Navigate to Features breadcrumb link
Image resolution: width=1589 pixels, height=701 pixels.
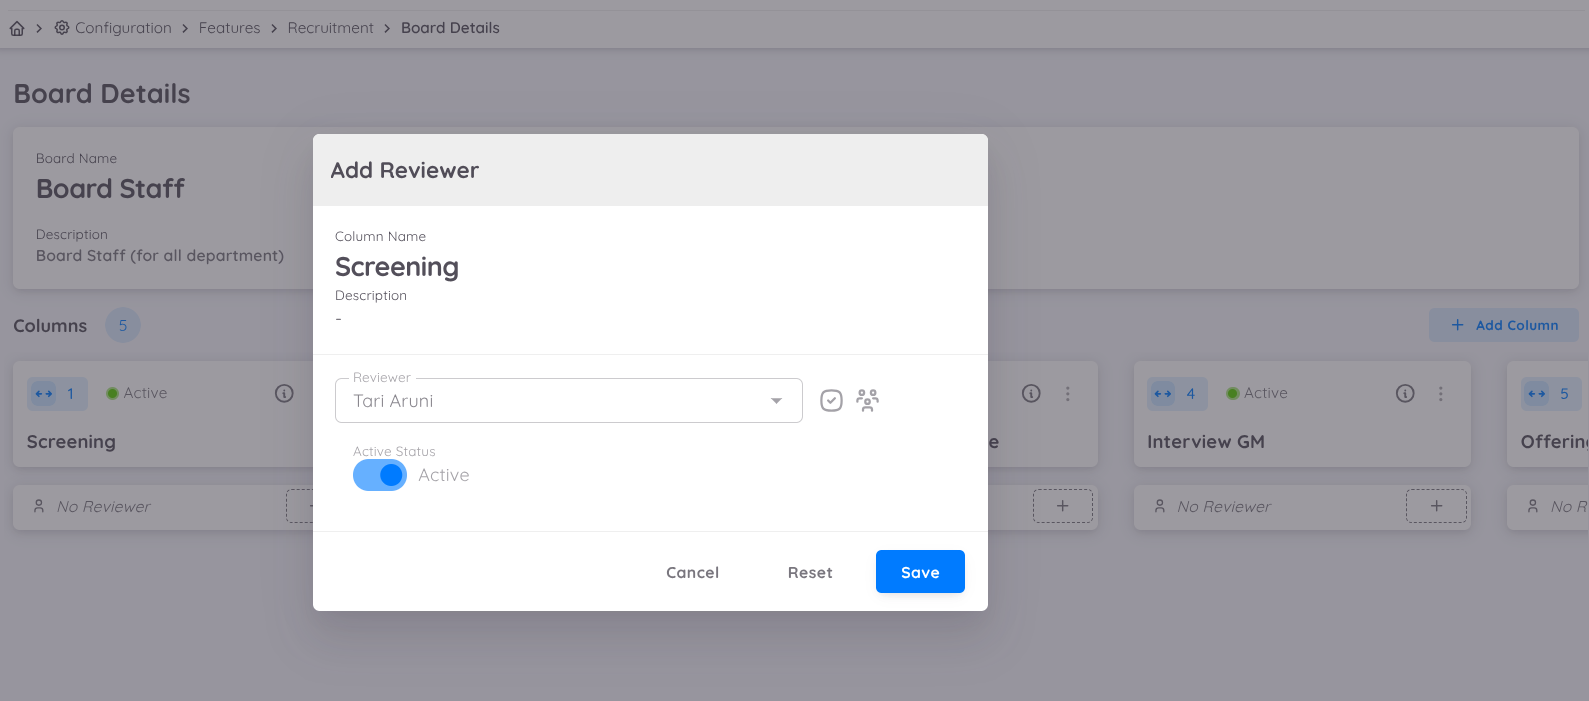point(229,28)
